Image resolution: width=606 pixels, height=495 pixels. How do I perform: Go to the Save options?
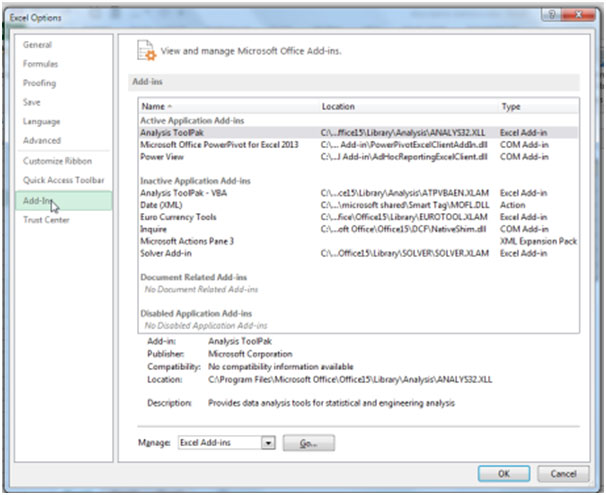coord(32,102)
